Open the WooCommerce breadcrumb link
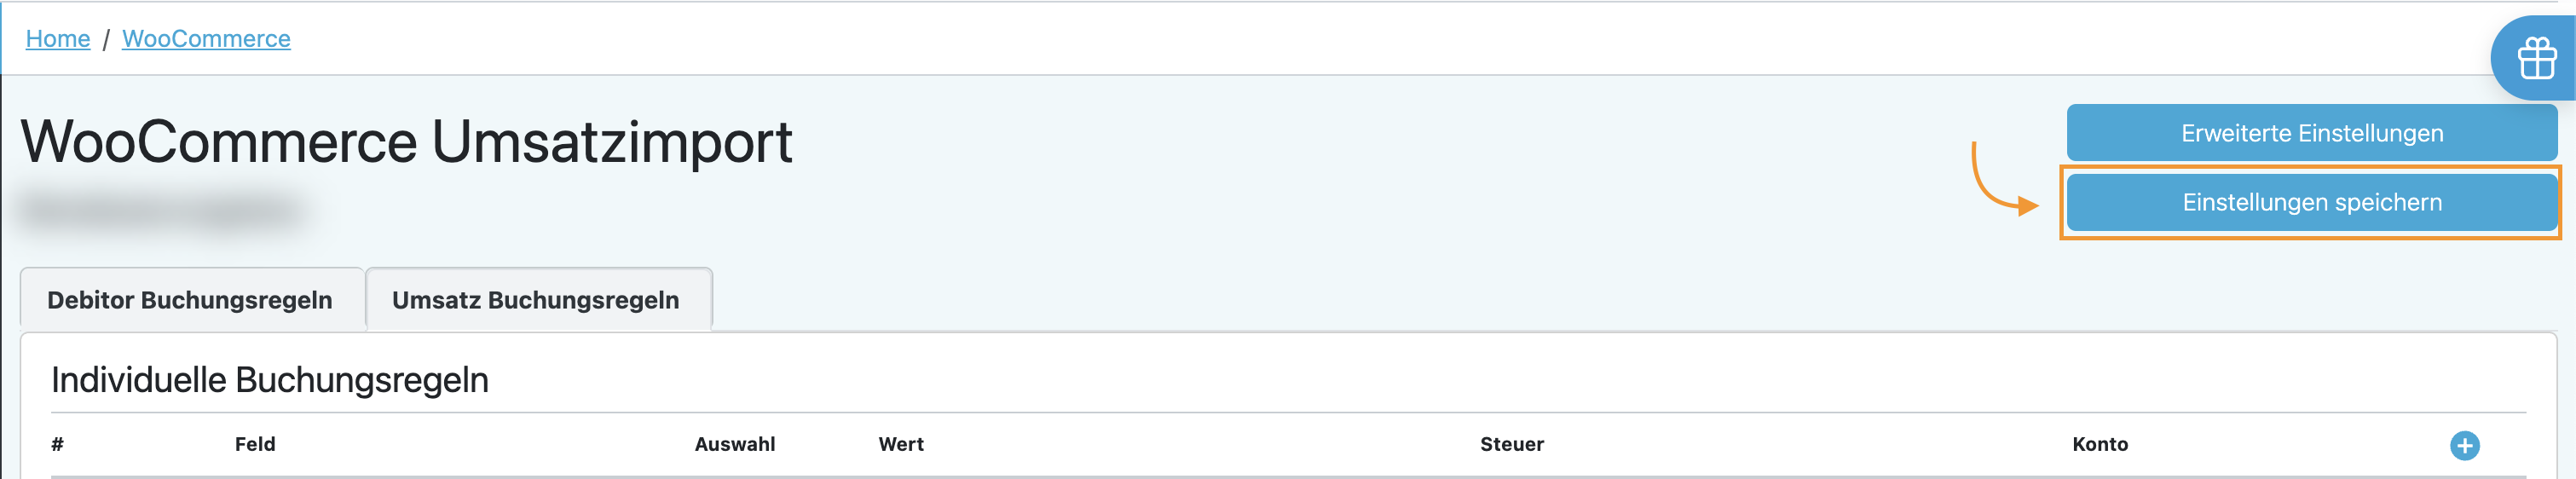Viewport: 2576px width, 479px height. (x=206, y=39)
